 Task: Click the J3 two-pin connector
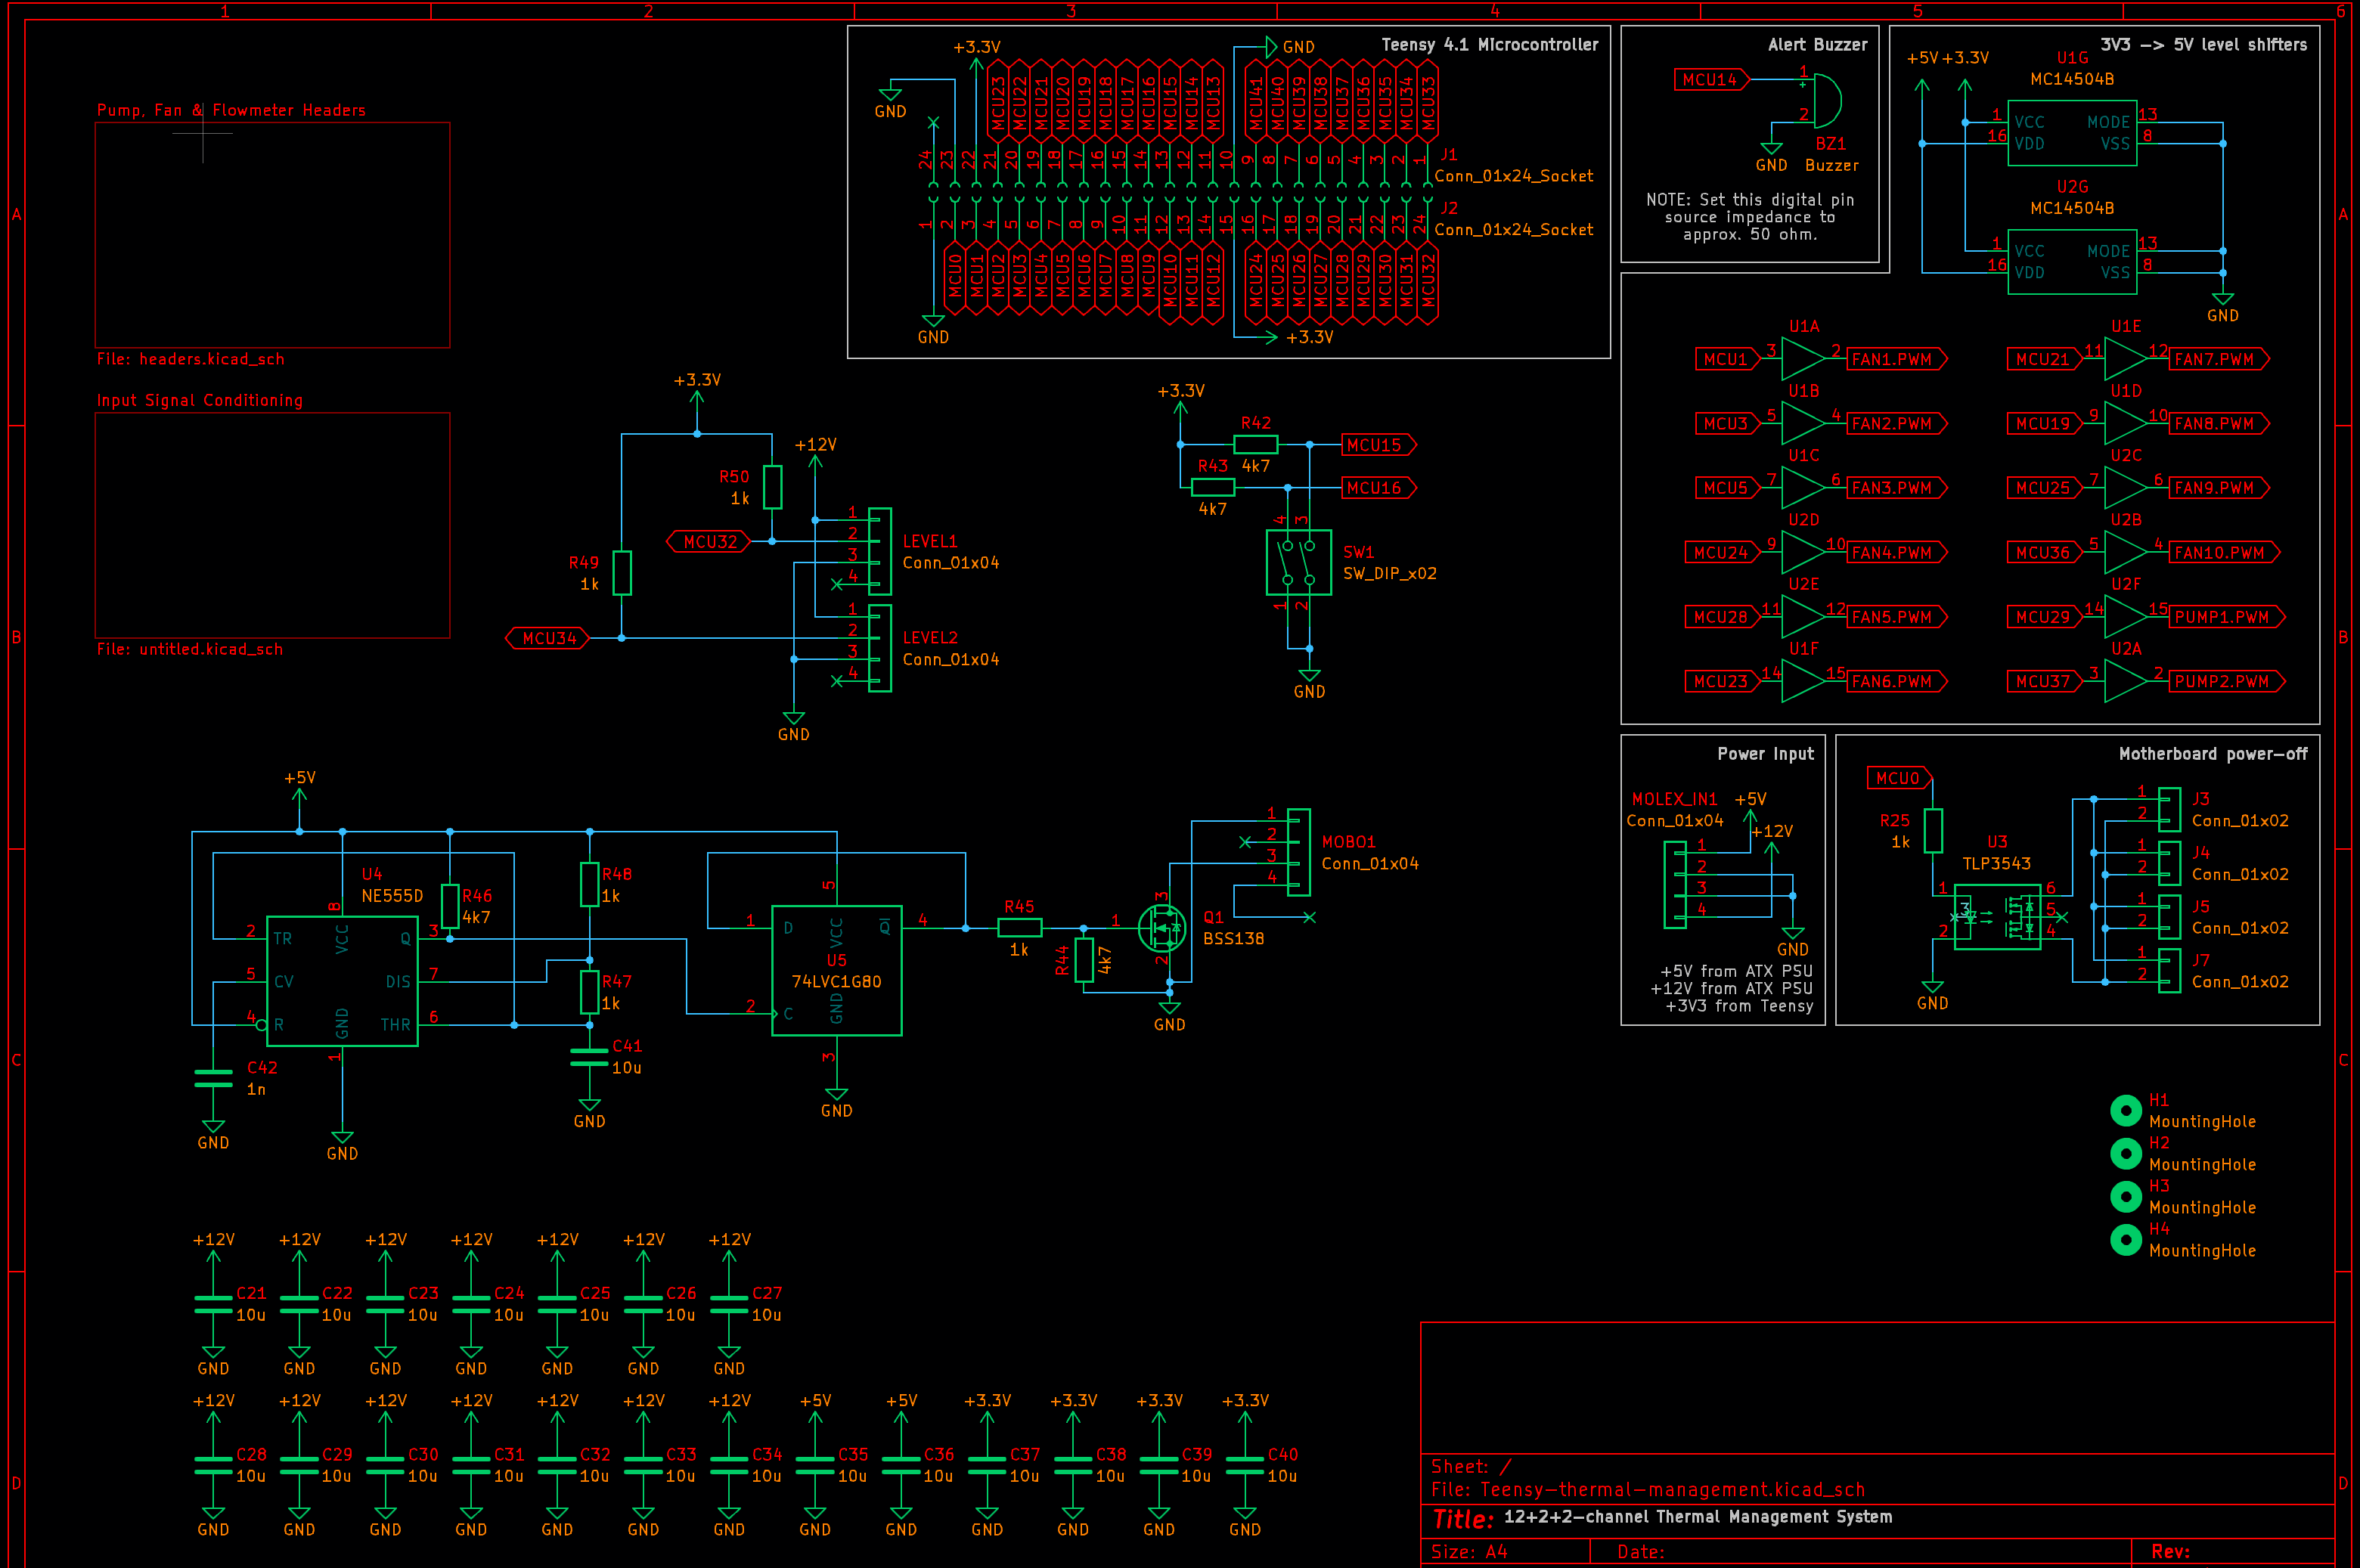[x=2169, y=809]
